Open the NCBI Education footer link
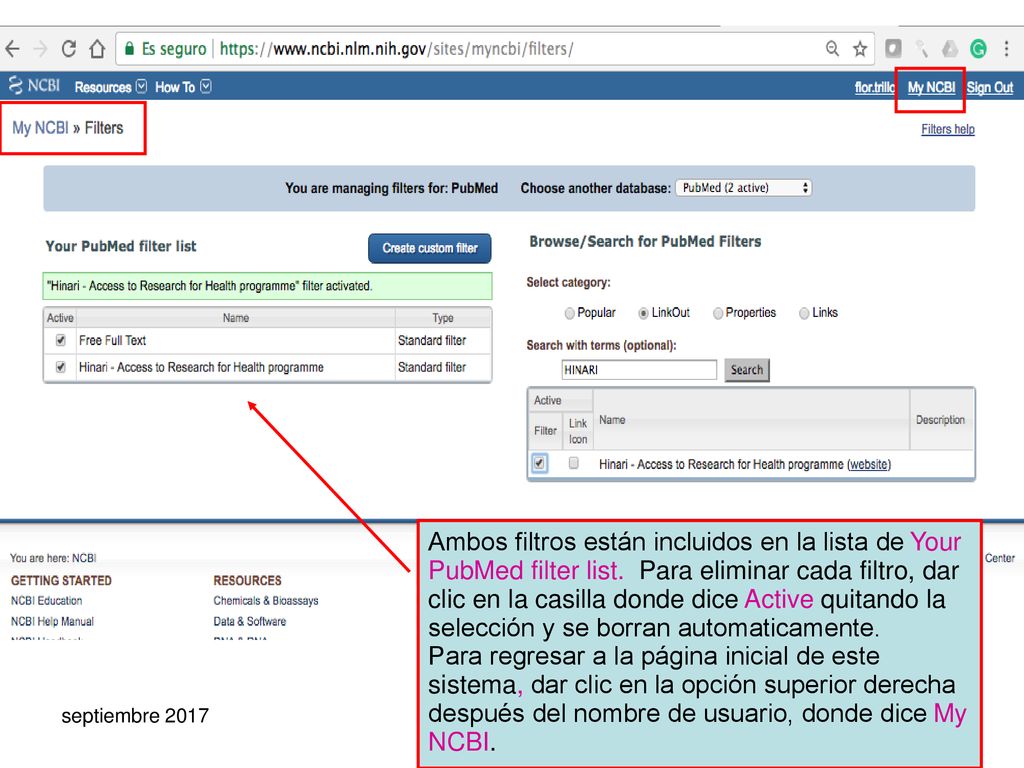Viewport: 1024px width, 768px height. tap(46, 601)
